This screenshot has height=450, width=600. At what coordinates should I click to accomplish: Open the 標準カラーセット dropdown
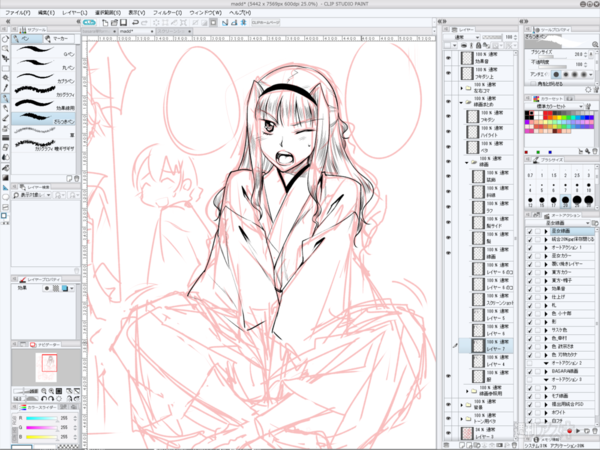[554, 106]
